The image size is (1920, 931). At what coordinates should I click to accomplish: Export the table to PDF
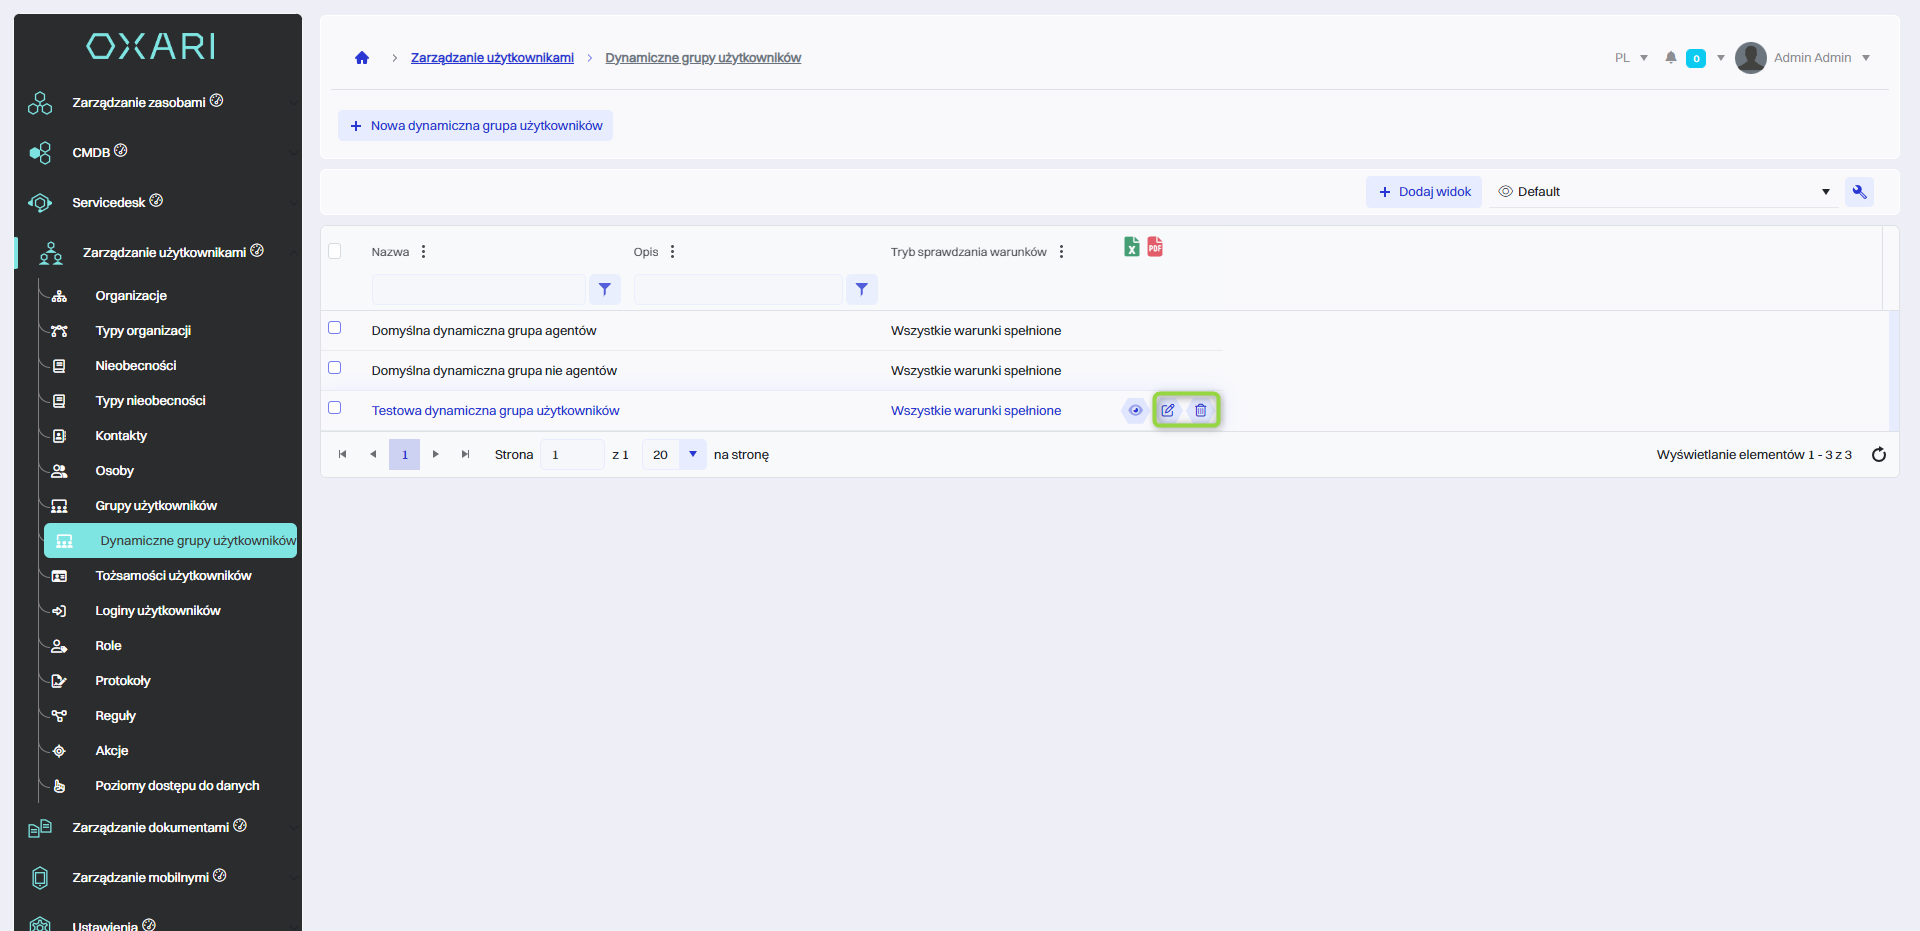click(x=1155, y=247)
